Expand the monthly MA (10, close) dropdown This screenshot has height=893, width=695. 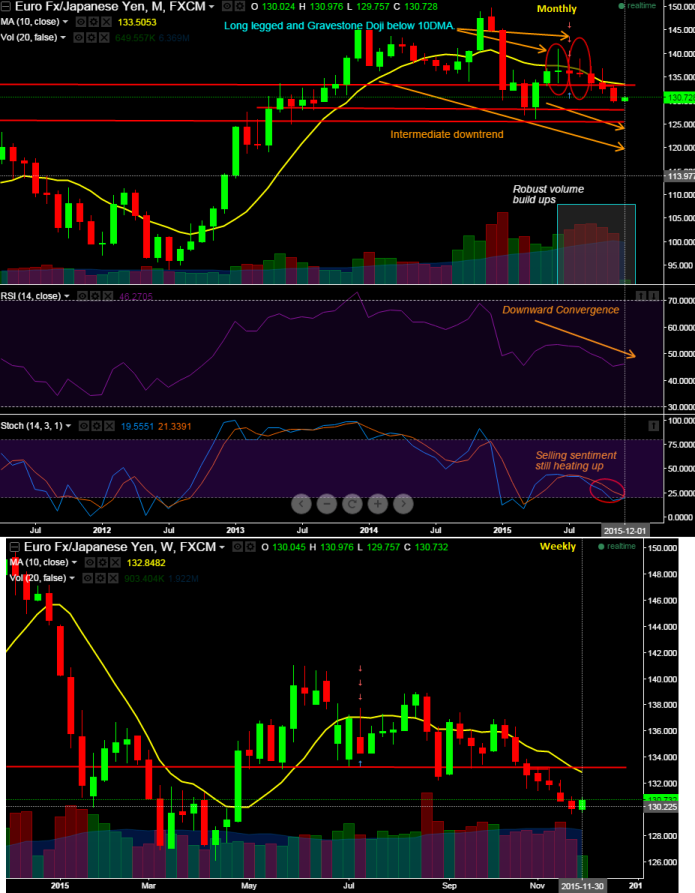pyautogui.click(x=65, y=22)
